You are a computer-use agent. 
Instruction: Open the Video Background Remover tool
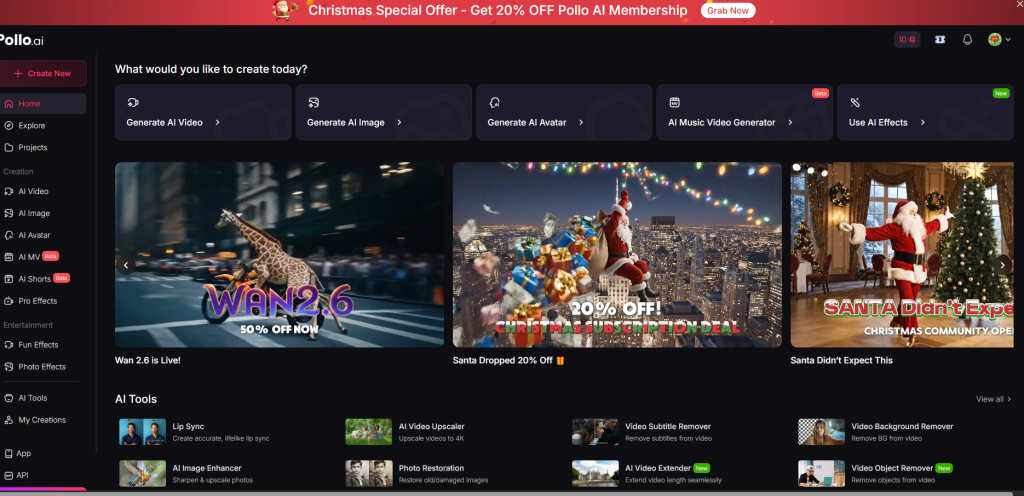875,432
